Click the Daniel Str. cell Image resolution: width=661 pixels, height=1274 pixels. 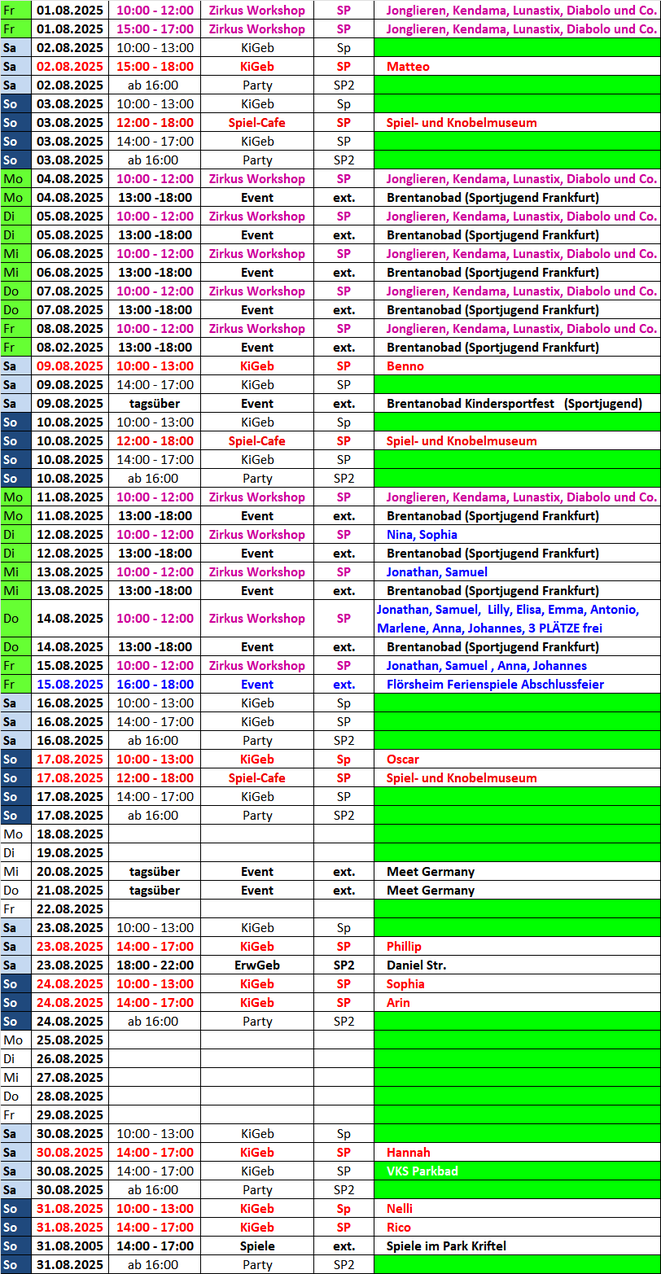(517, 965)
